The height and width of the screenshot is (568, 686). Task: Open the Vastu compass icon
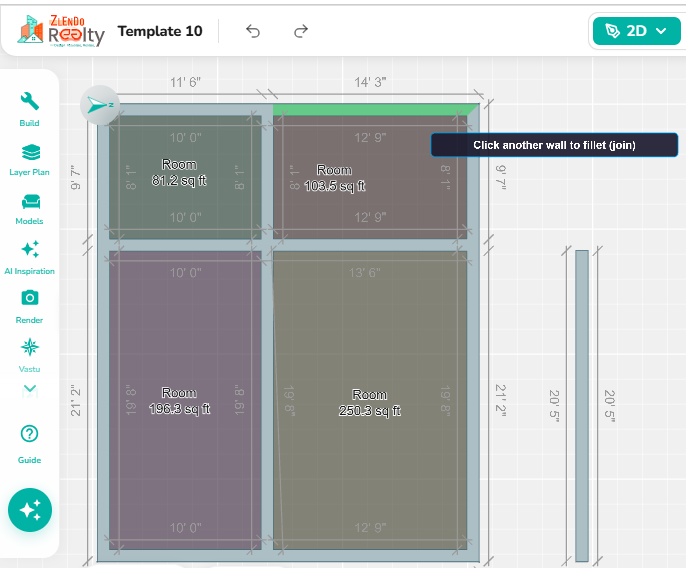point(30,347)
